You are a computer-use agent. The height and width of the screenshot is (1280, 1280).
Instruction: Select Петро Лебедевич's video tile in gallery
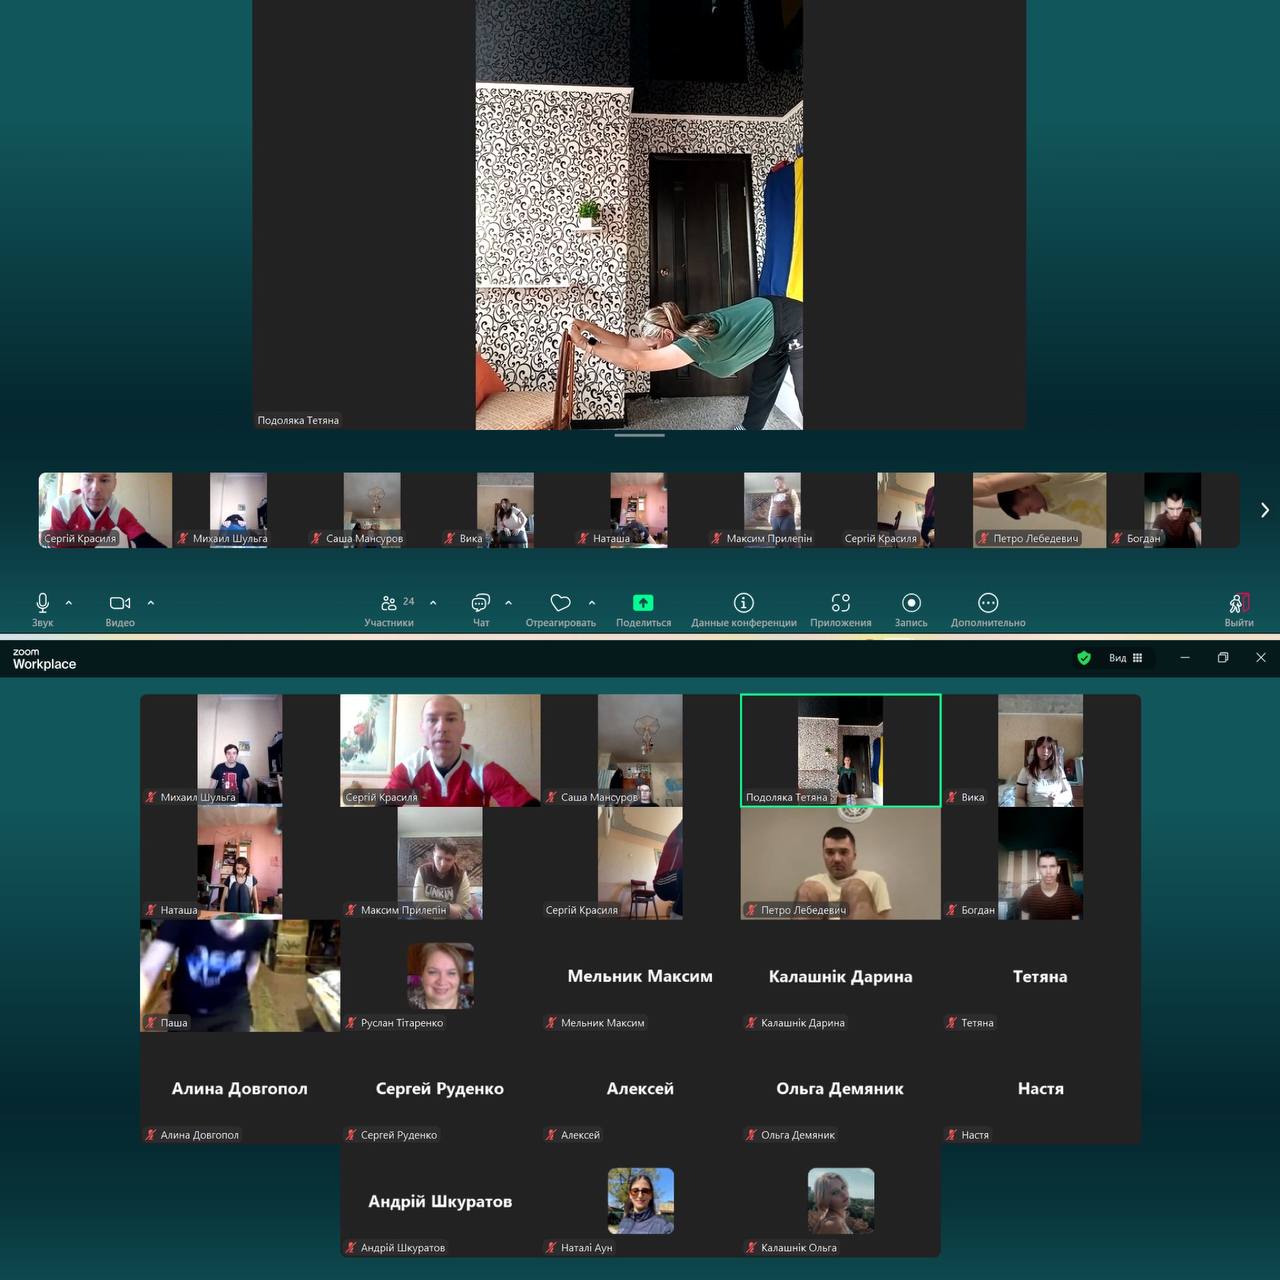[840, 863]
